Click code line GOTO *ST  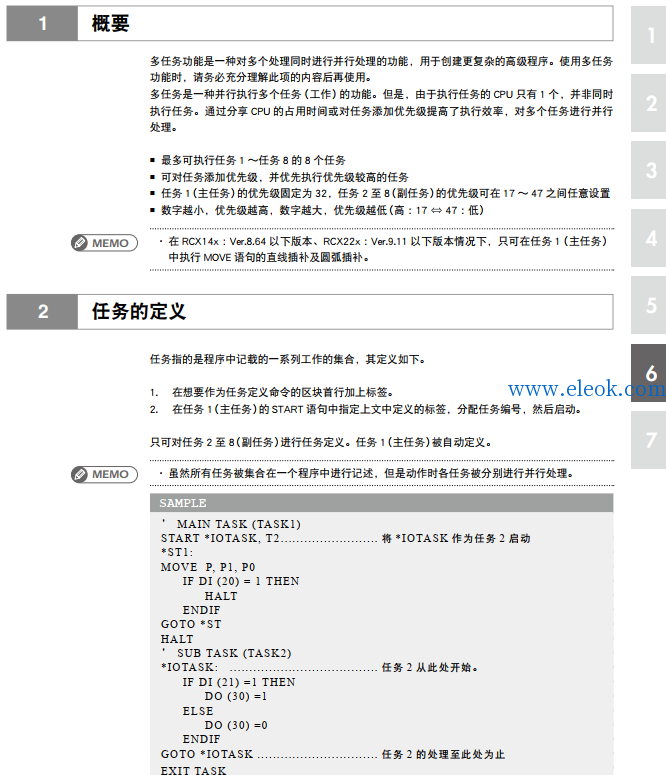click(x=191, y=624)
